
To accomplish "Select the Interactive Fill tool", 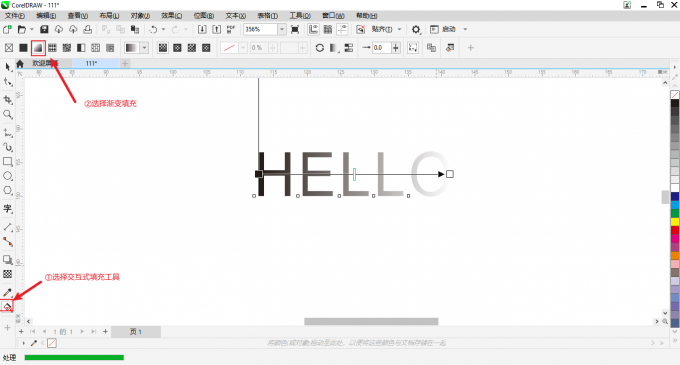I will pos(7,306).
